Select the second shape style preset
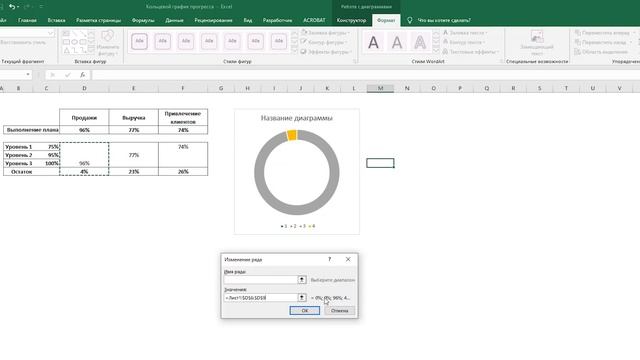This screenshot has width=640, height=360. (x=162, y=41)
